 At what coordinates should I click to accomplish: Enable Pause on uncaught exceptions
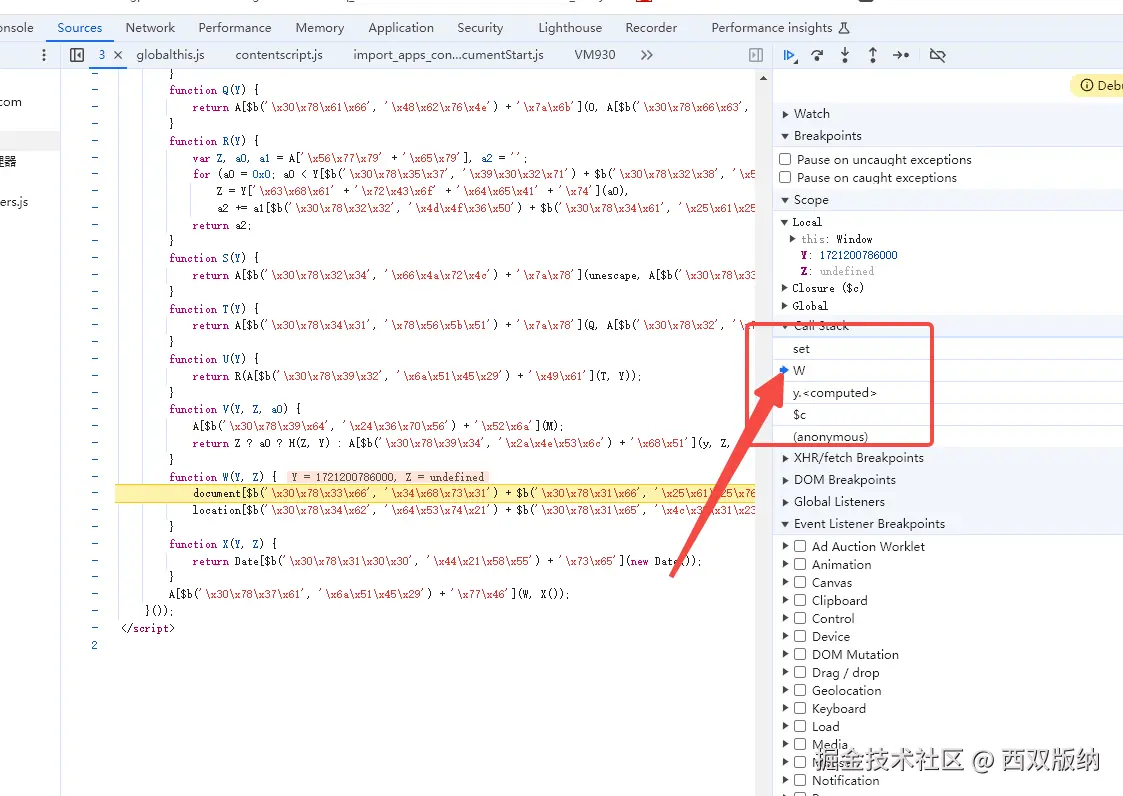pos(785,159)
